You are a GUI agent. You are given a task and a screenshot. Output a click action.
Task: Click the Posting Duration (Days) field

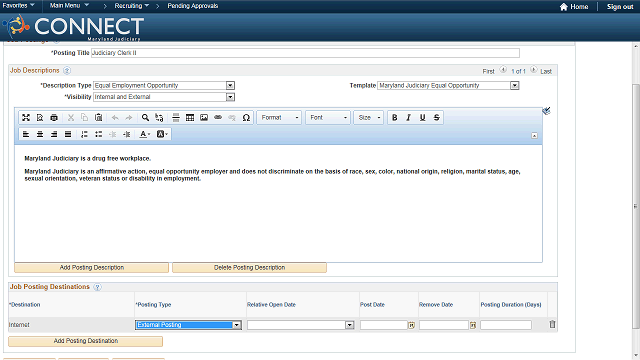506,325
